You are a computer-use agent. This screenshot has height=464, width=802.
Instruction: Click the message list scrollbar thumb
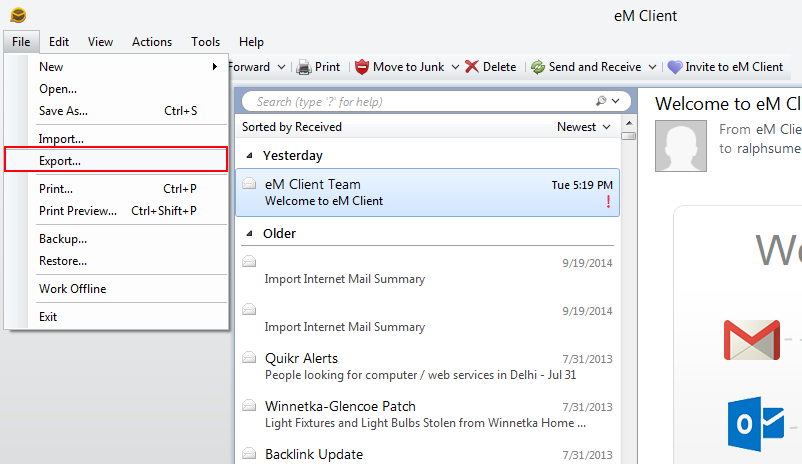(629, 136)
